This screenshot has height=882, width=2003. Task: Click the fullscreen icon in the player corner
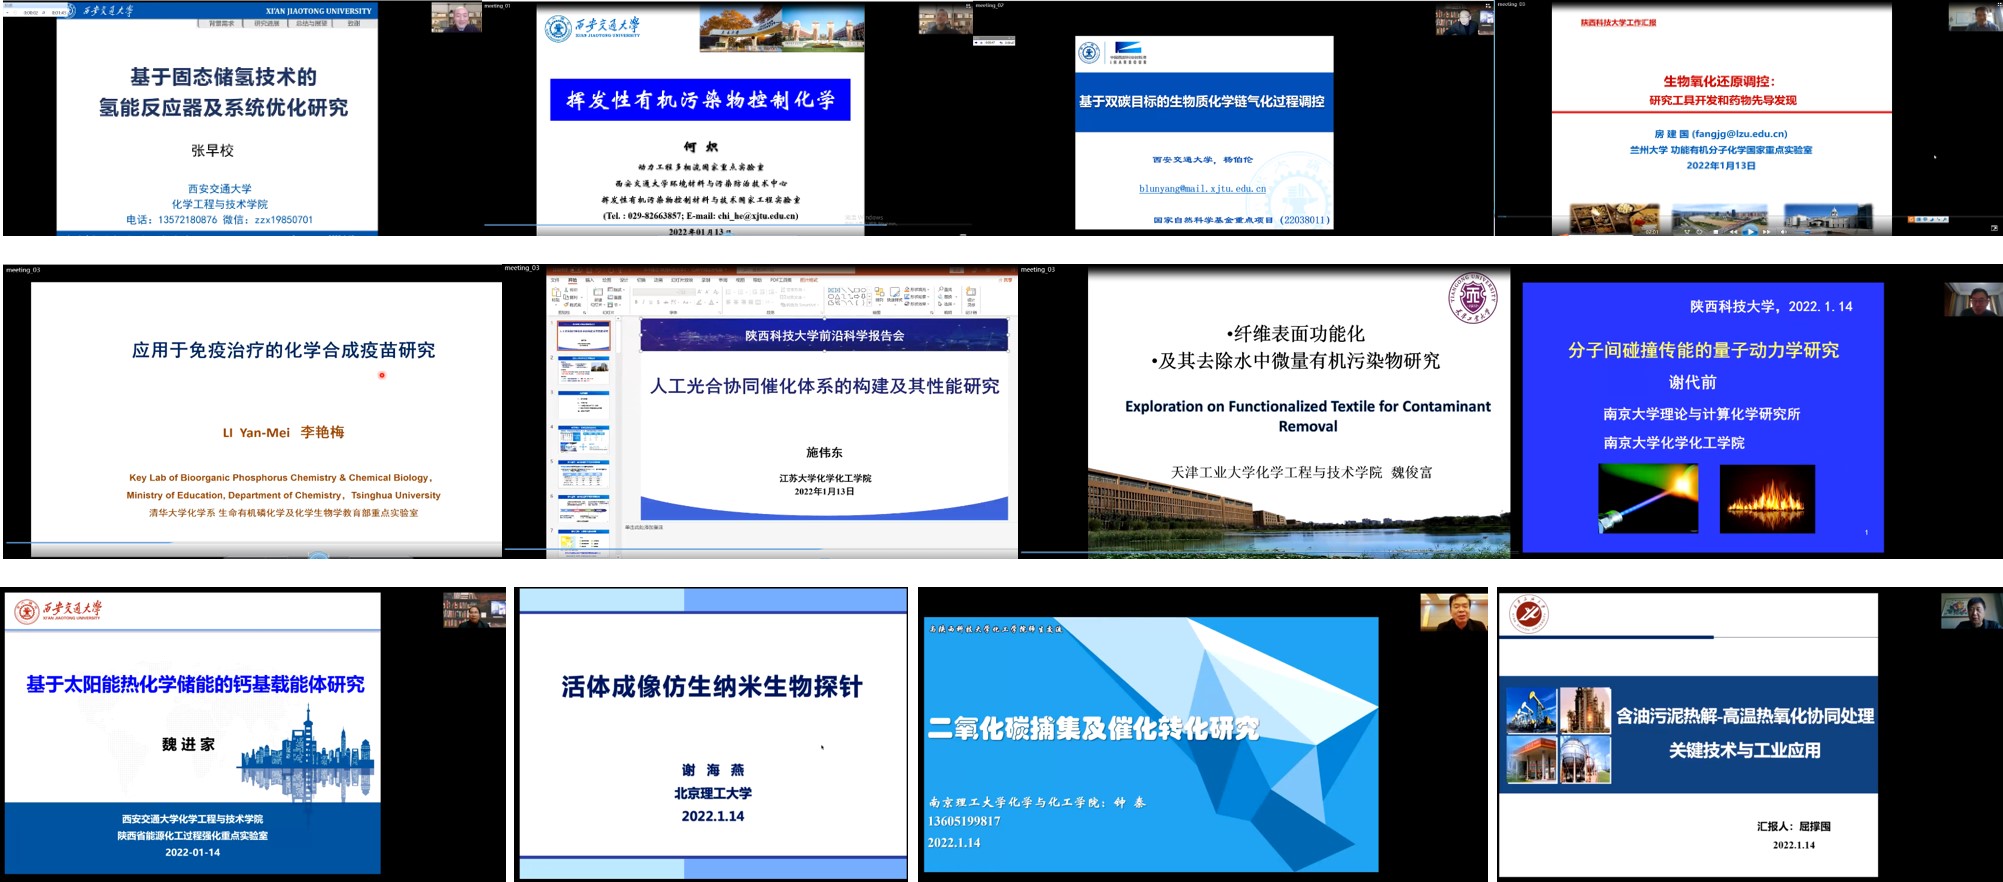tap(1994, 228)
